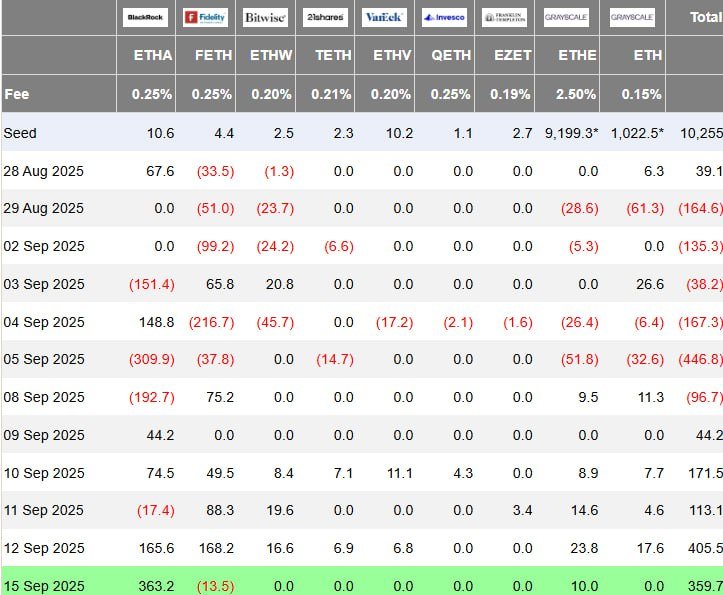Image resolution: width=723 pixels, height=595 pixels.
Task: Select the ETHE ticker header
Action: [578, 55]
